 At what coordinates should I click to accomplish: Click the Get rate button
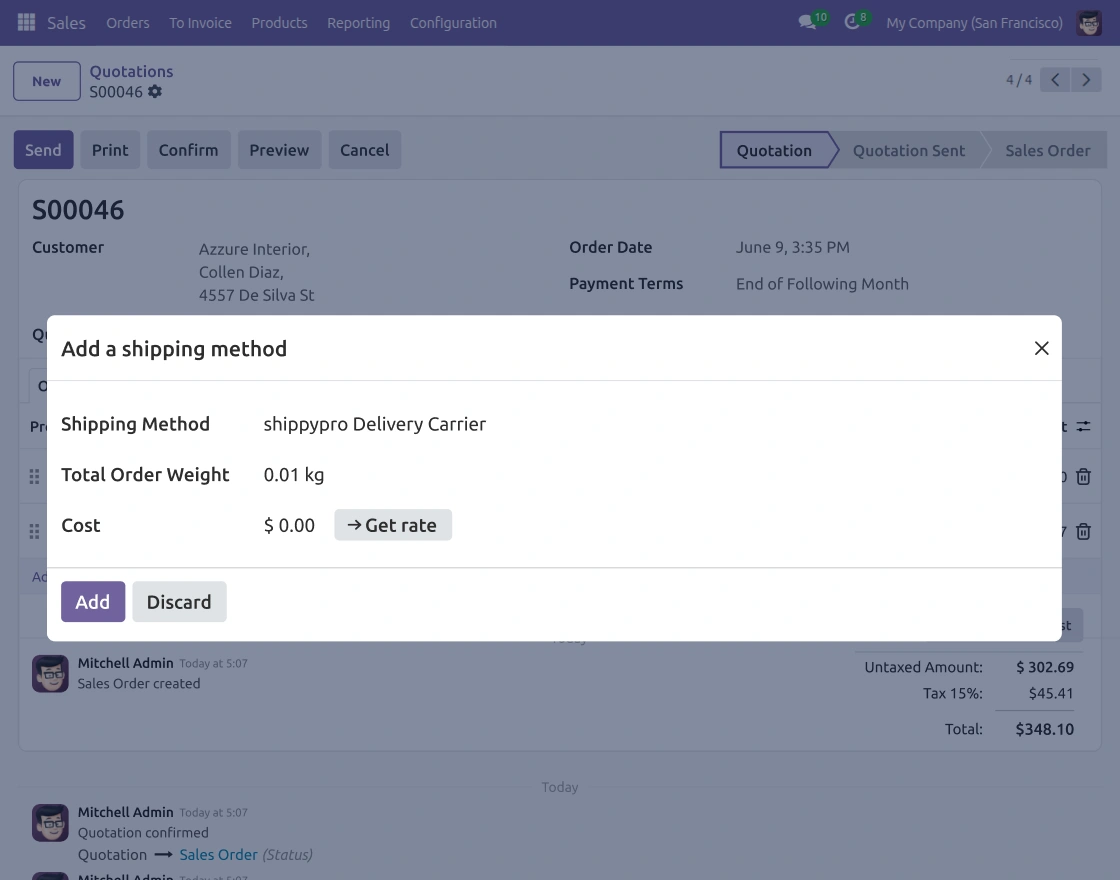pos(393,525)
